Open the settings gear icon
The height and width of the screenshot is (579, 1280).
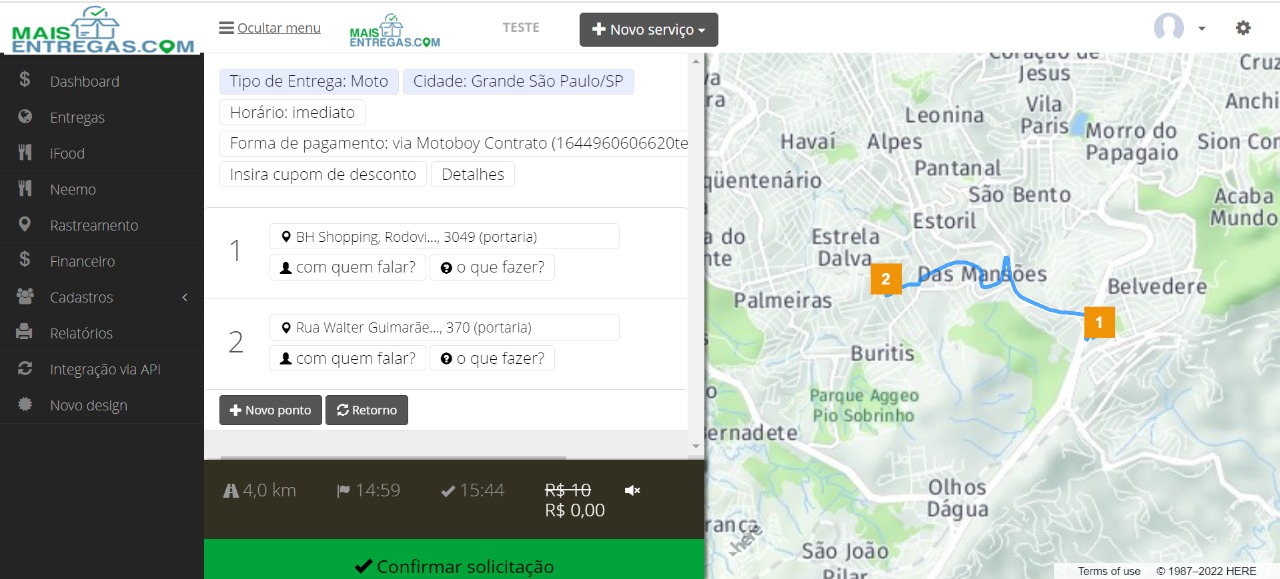[1243, 28]
